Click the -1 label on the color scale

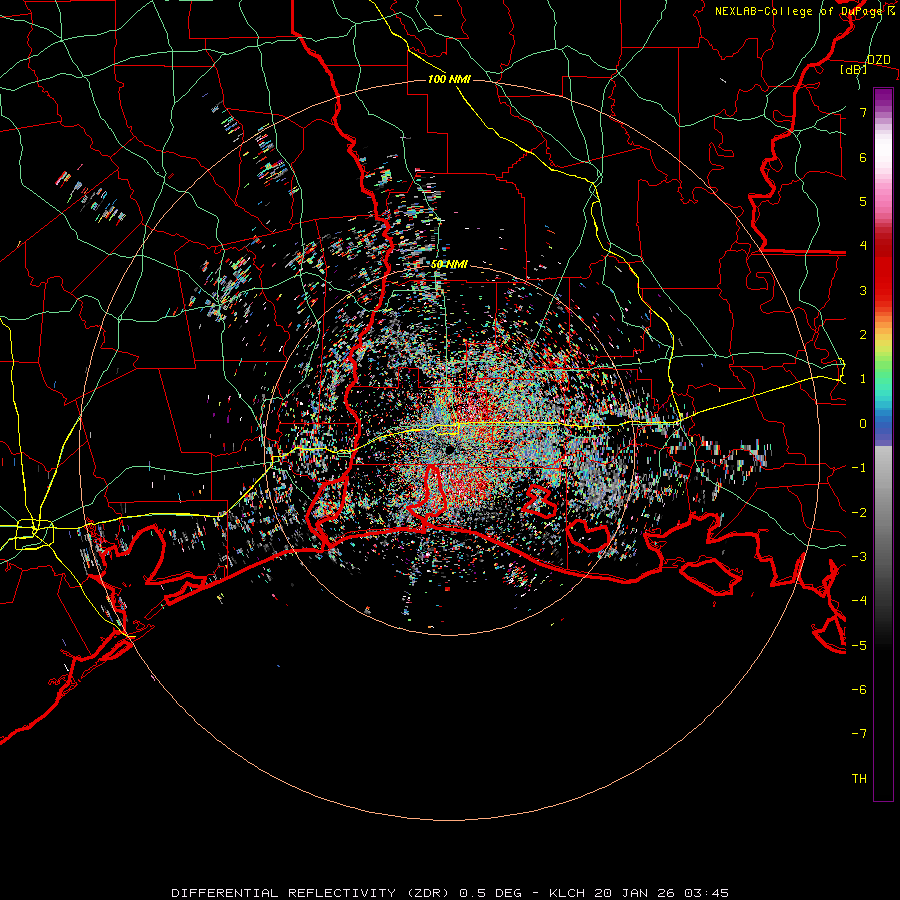coord(859,468)
